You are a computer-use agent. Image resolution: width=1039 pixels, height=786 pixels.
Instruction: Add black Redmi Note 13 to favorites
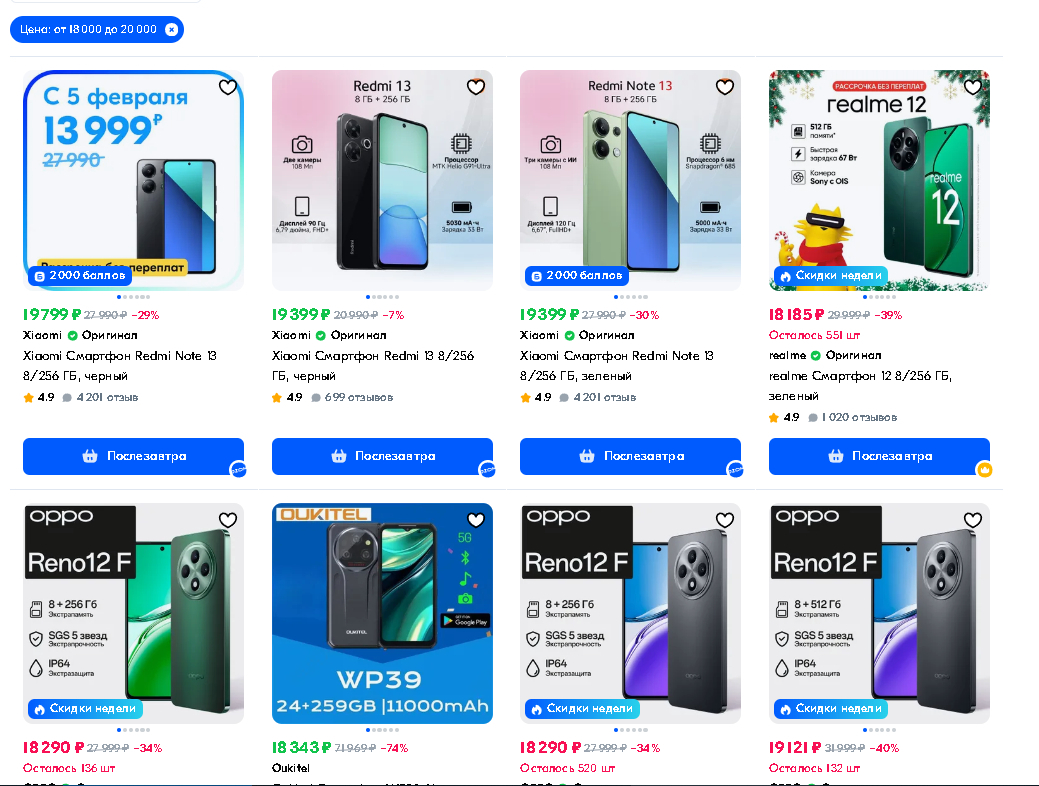coord(227,87)
